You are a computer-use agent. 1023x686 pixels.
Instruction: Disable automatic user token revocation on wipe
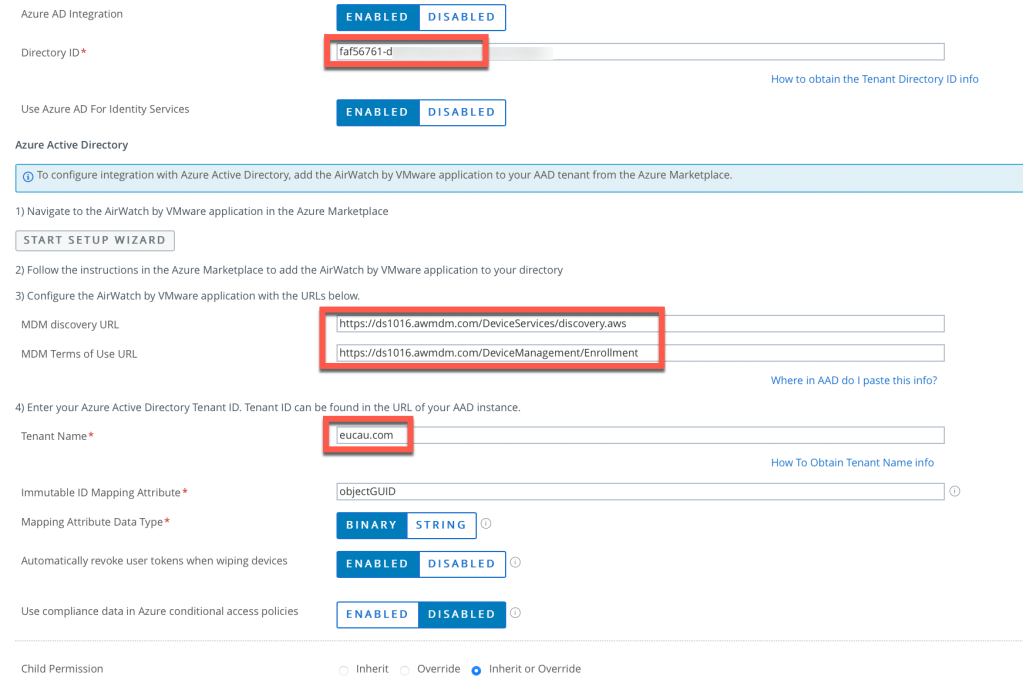click(x=461, y=564)
